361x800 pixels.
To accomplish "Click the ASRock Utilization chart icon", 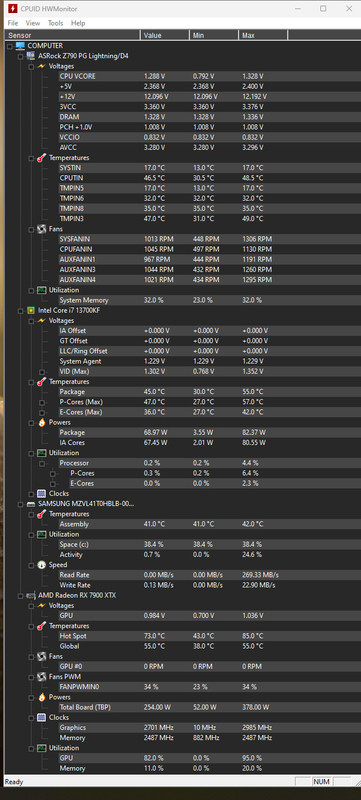I will (x=41, y=290).
